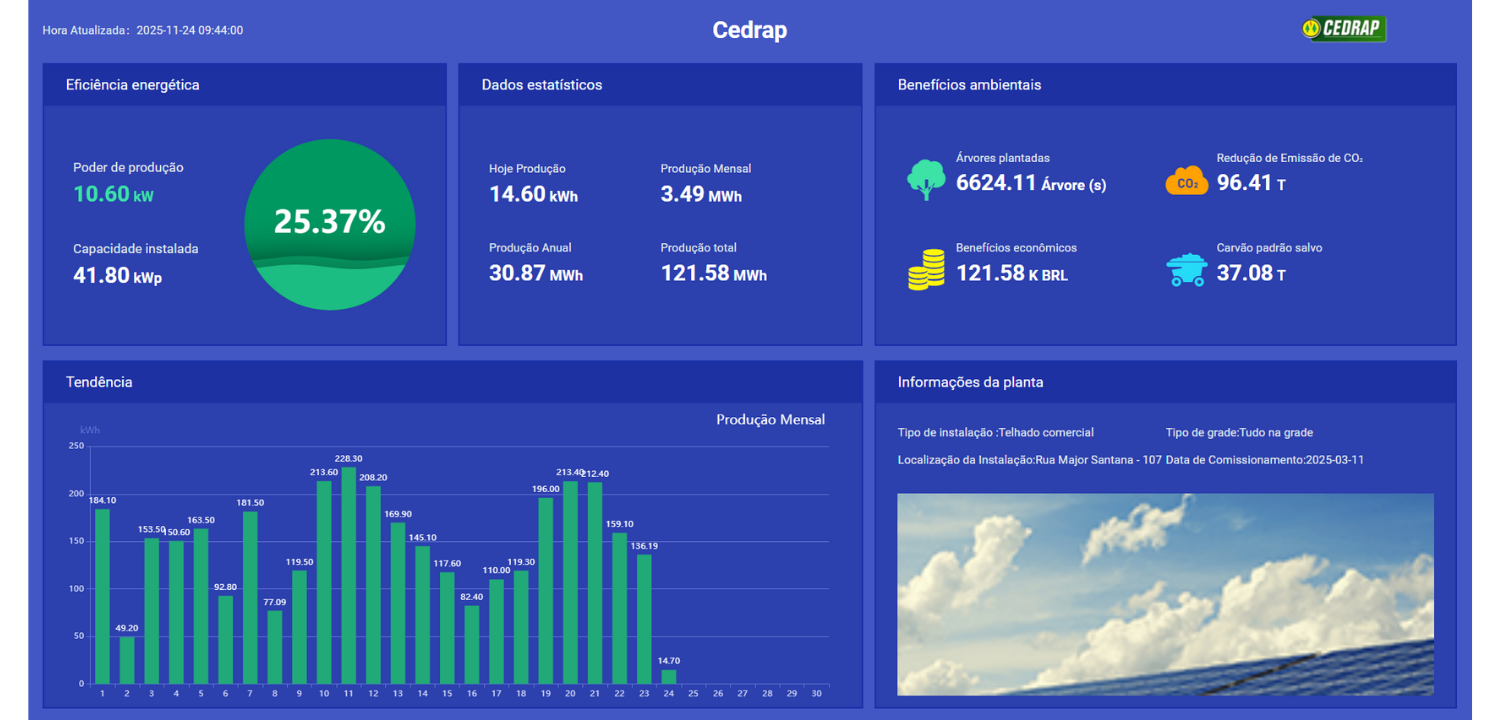This screenshot has height=720, width=1500.
Task: Select the day 24 bar showing 14.70
Action: 668,677
